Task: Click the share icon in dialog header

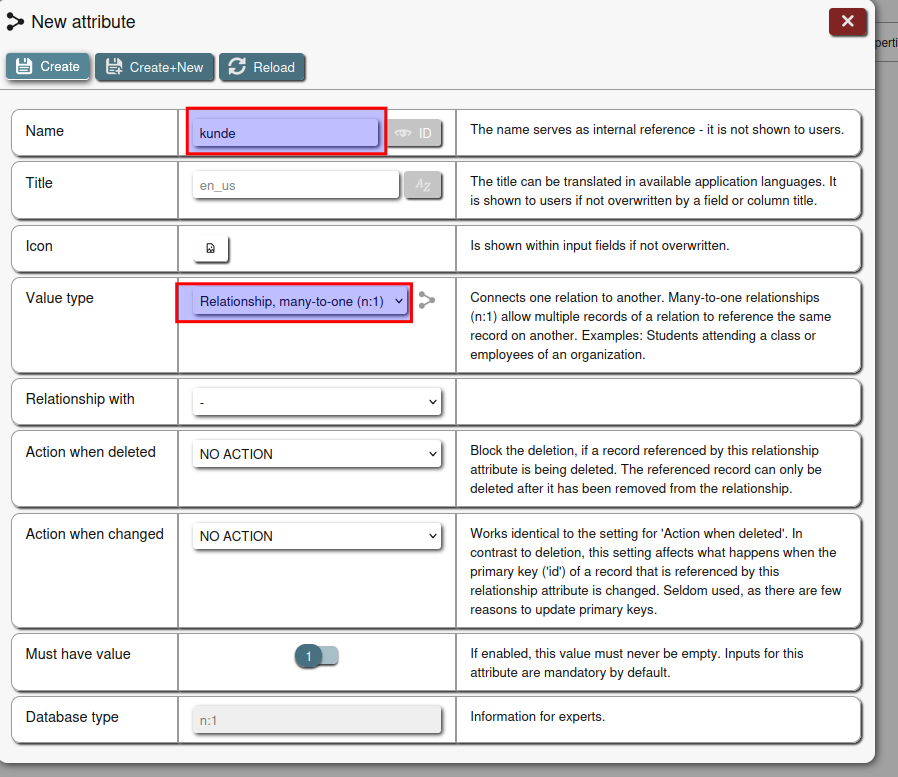Action: pos(15,21)
